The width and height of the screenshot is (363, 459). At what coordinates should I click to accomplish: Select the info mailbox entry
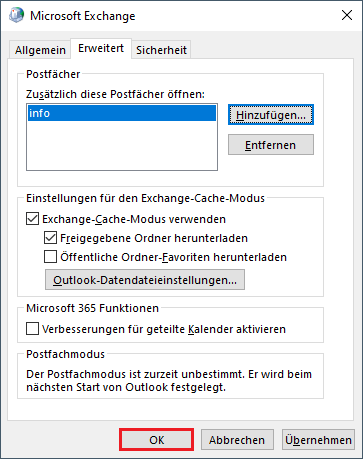(x=122, y=113)
